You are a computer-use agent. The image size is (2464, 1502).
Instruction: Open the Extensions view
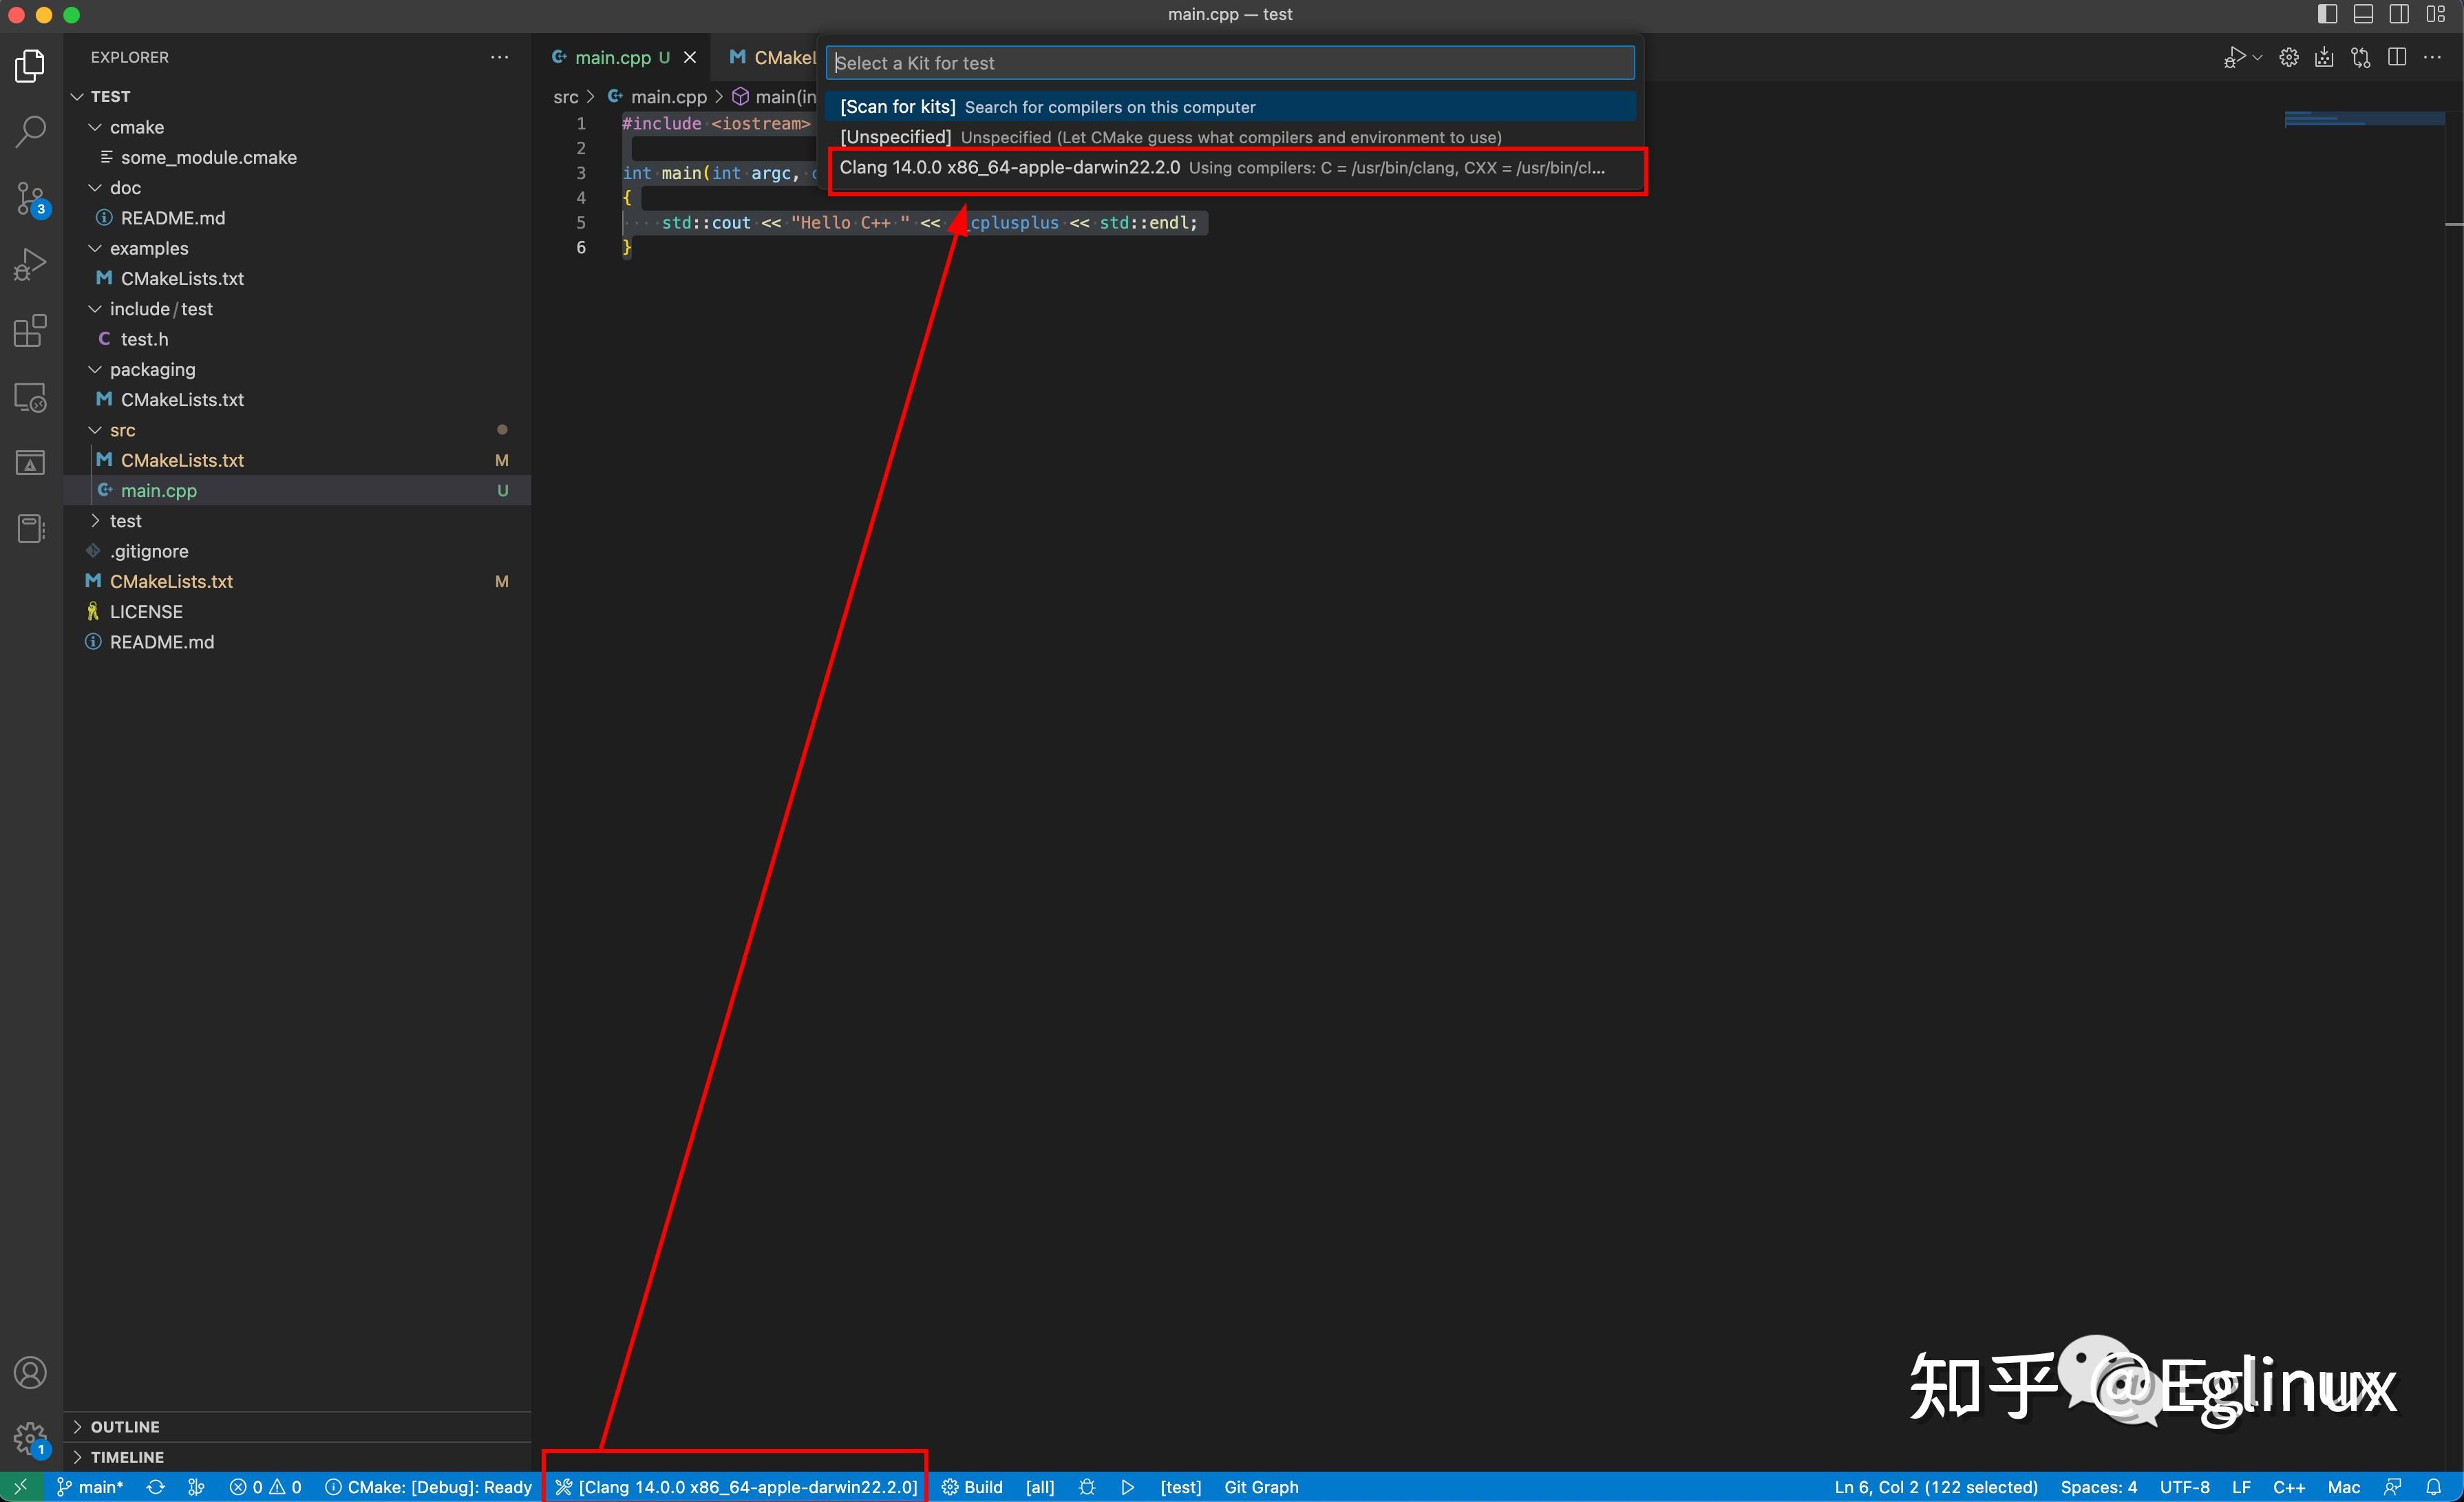30,330
